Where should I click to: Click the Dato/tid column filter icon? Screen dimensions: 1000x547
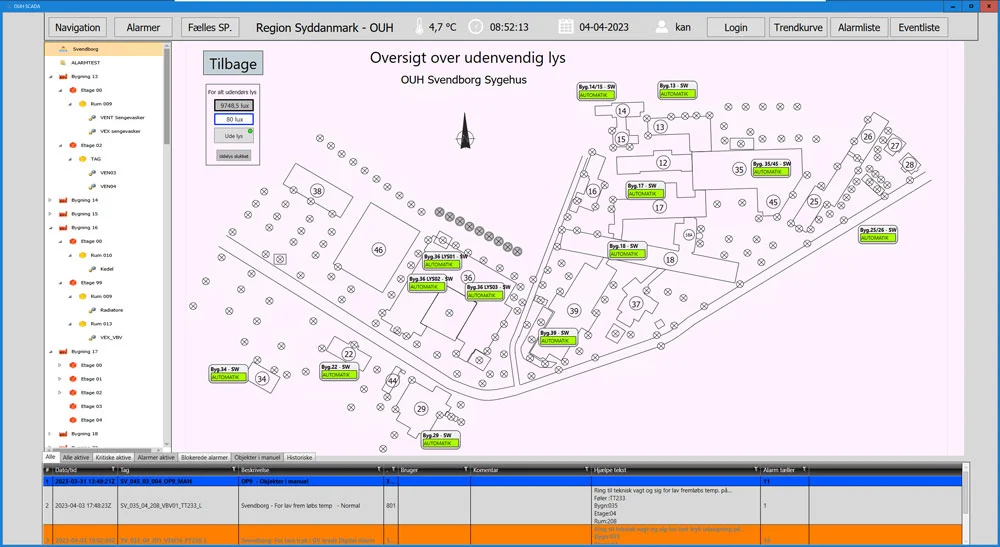[114, 470]
